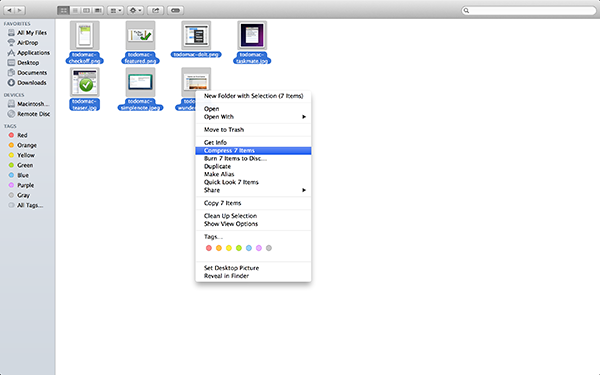Screen dimensions: 600x375
Task: Open the item arrangement dropdown in toolbar
Action: pos(116,10)
